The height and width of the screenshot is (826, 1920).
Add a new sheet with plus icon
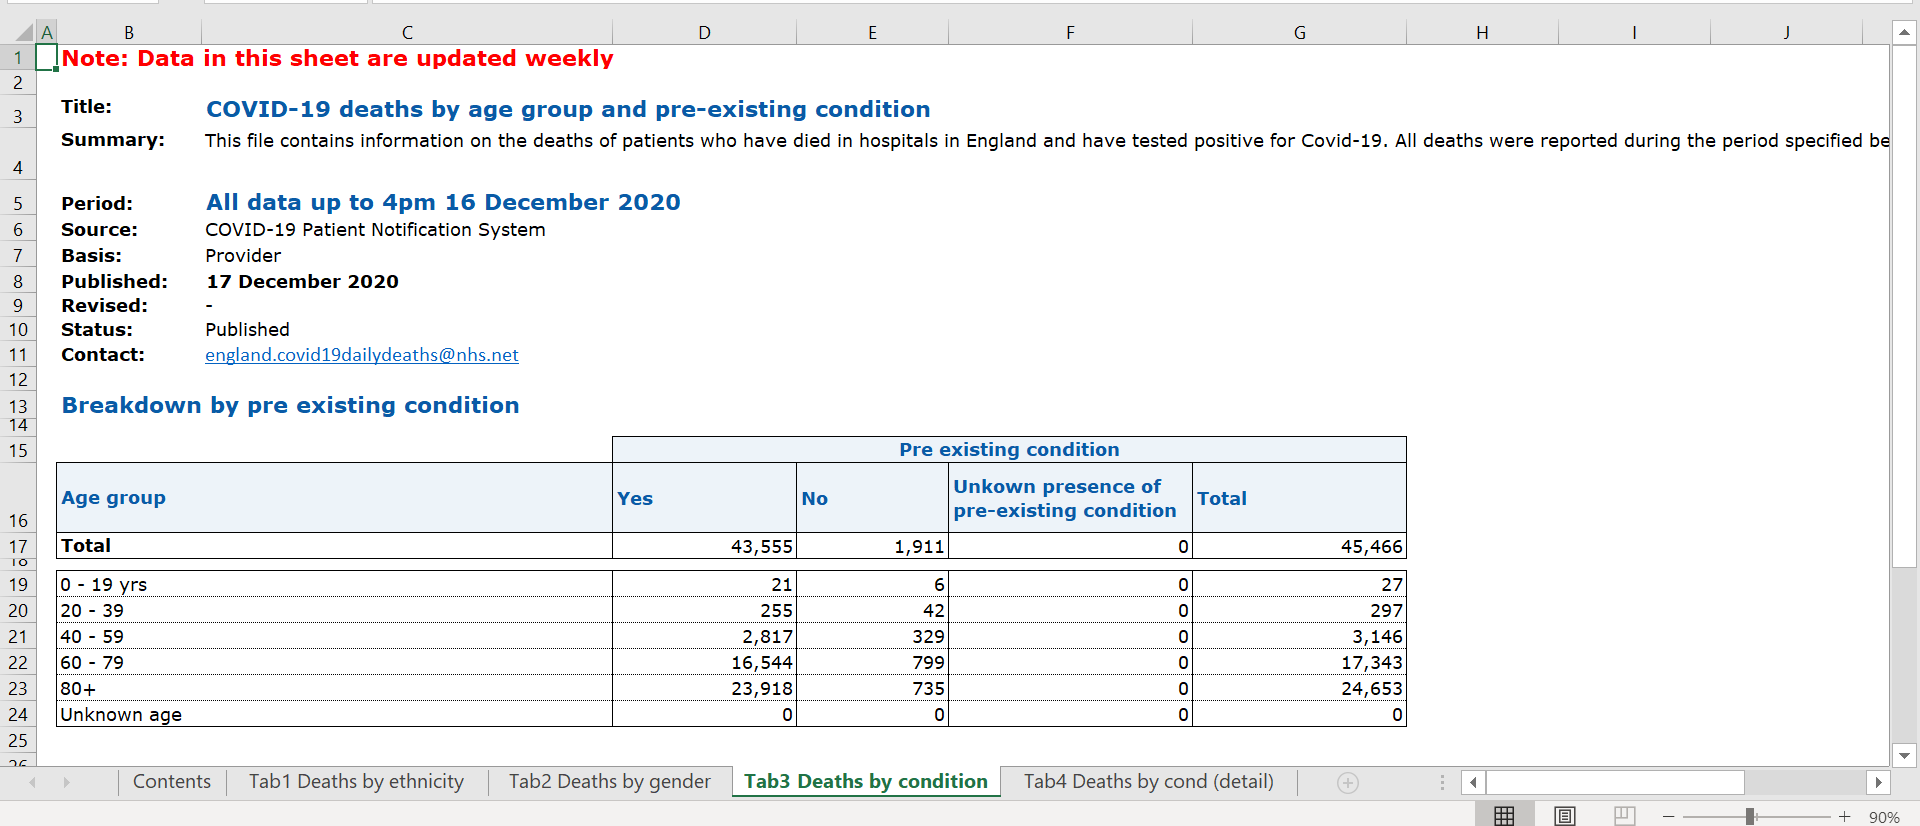coord(1348,783)
